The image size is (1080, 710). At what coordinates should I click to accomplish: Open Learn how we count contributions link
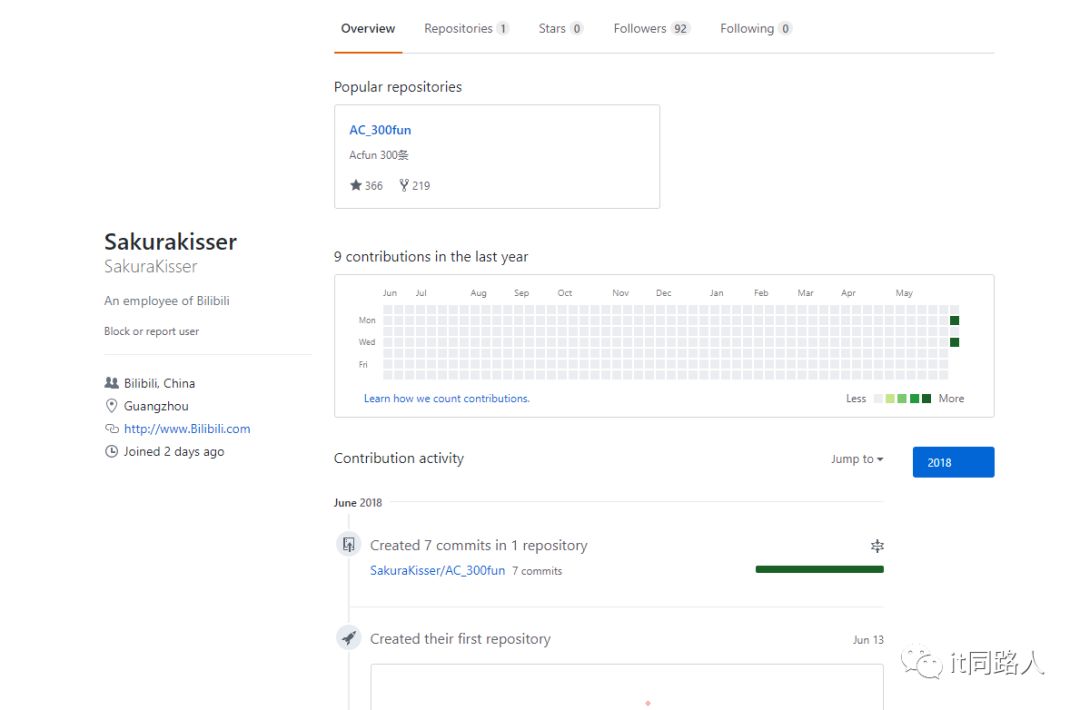(x=446, y=398)
